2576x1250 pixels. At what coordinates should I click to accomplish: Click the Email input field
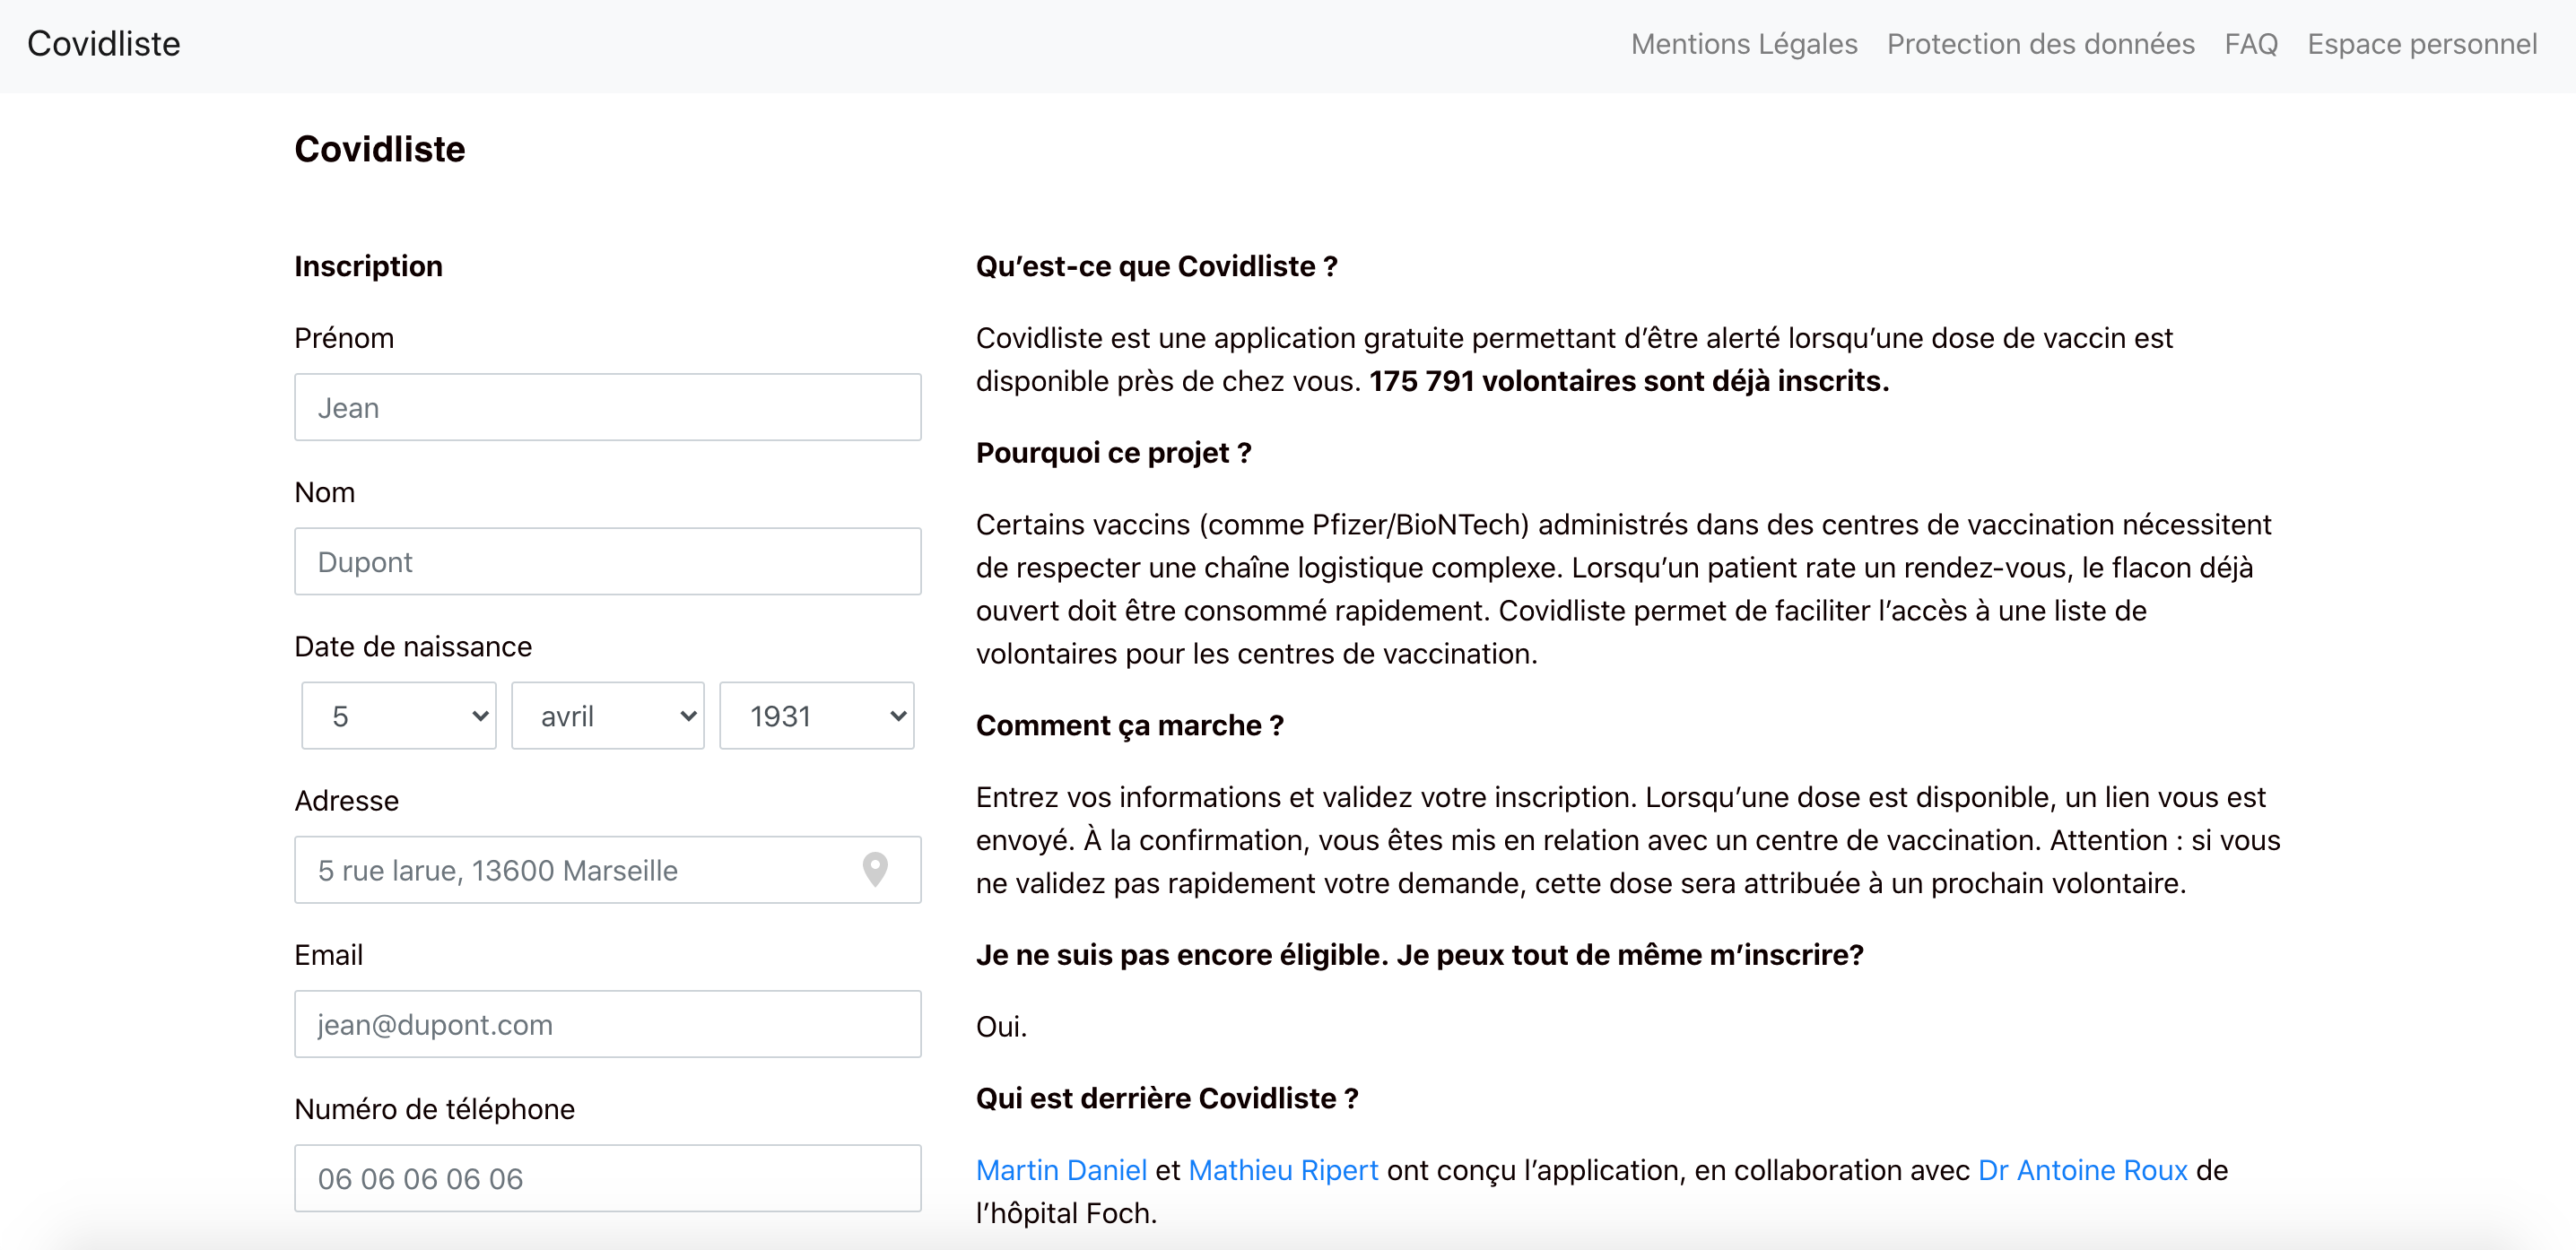[x=608, y=1023]
